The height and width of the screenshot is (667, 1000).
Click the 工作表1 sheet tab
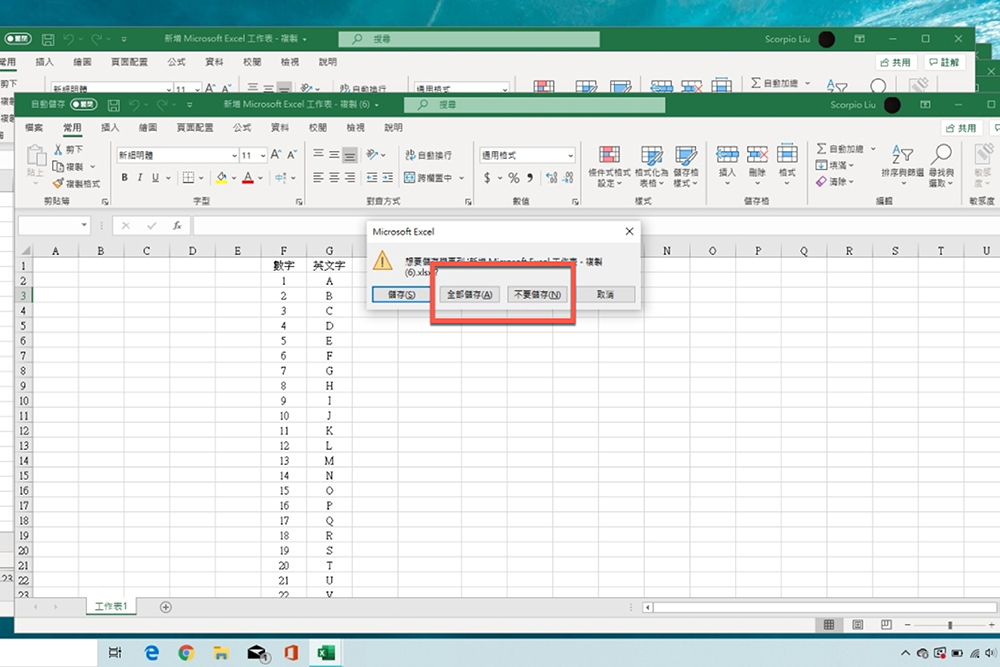point(110,606)
